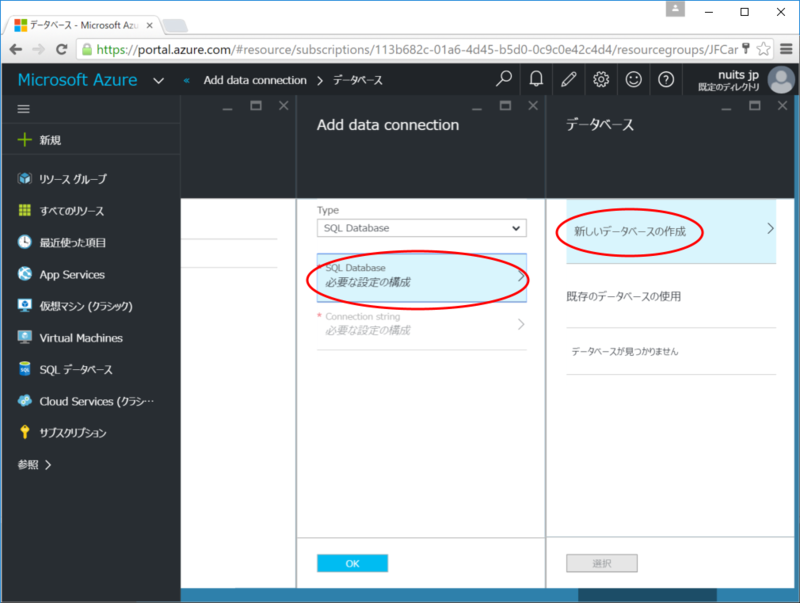Click the green plus 新規 icon
The width and height of the screenshot is (800, 603).
pos(24,139)
